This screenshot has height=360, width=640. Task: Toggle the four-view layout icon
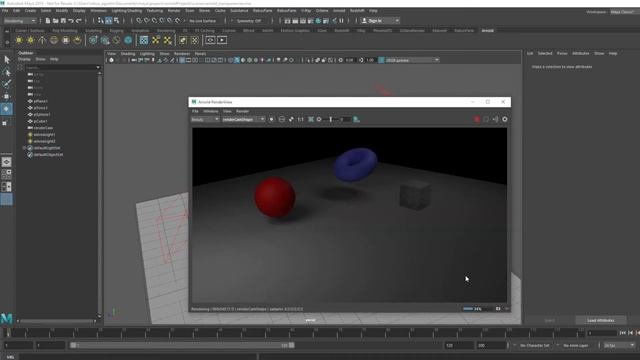[6, 174]
